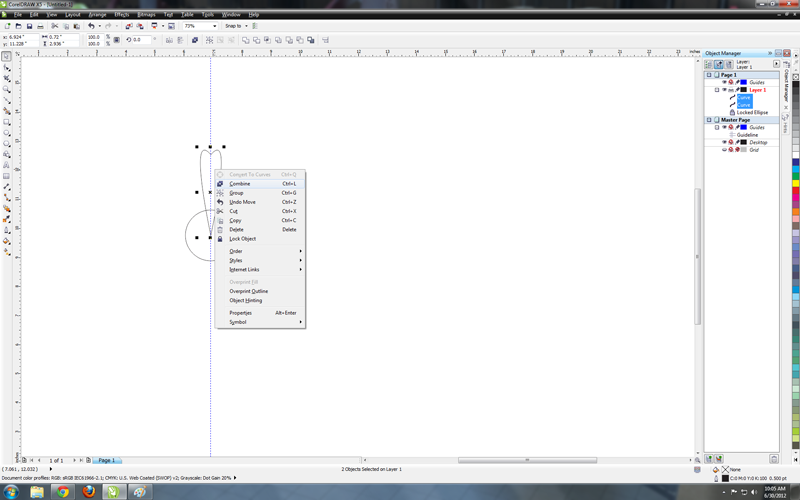Toggle Show Object Properties button

(x=708, y=64)
